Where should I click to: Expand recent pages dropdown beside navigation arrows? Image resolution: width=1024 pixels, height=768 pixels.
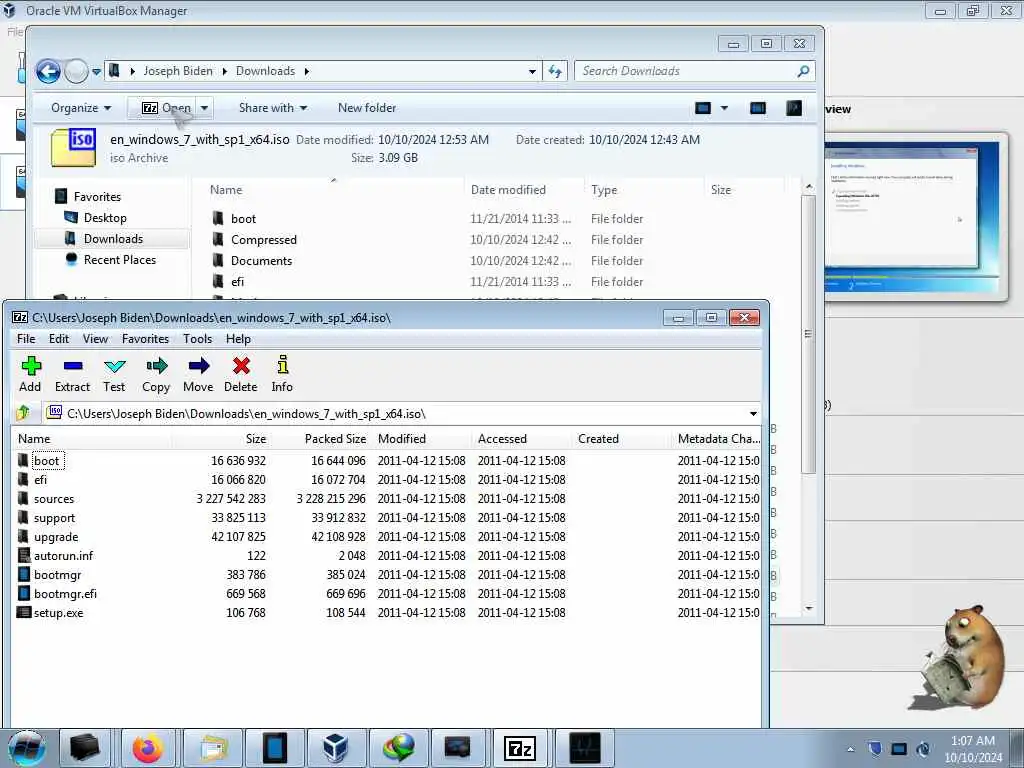click(96, 72)
